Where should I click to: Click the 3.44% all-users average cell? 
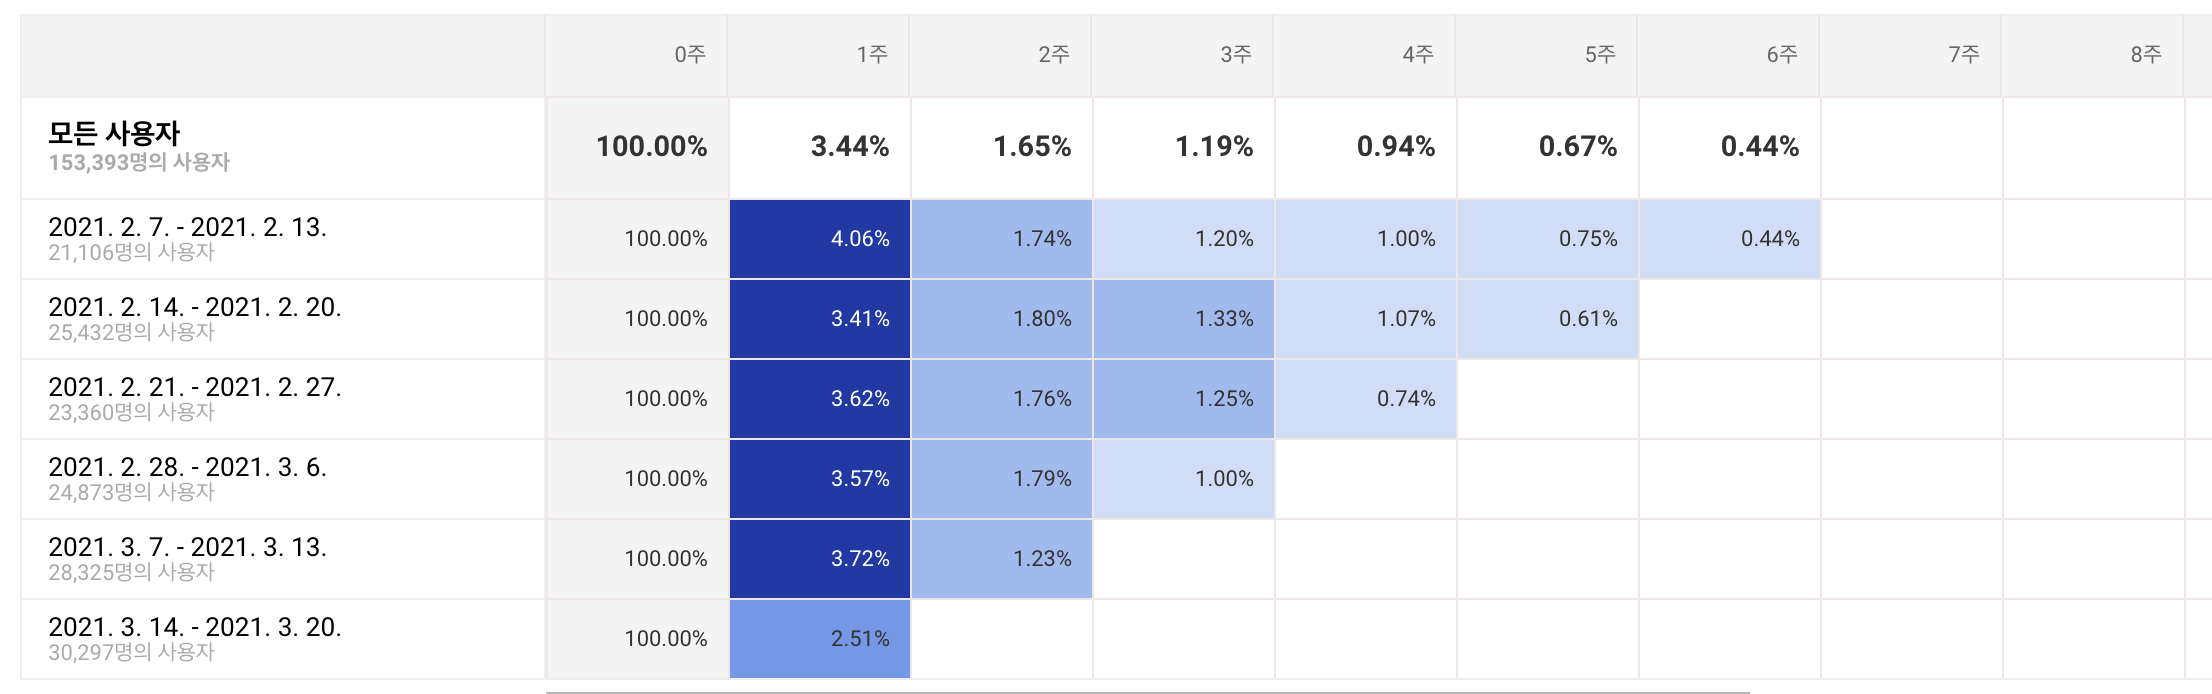(849, 147)
